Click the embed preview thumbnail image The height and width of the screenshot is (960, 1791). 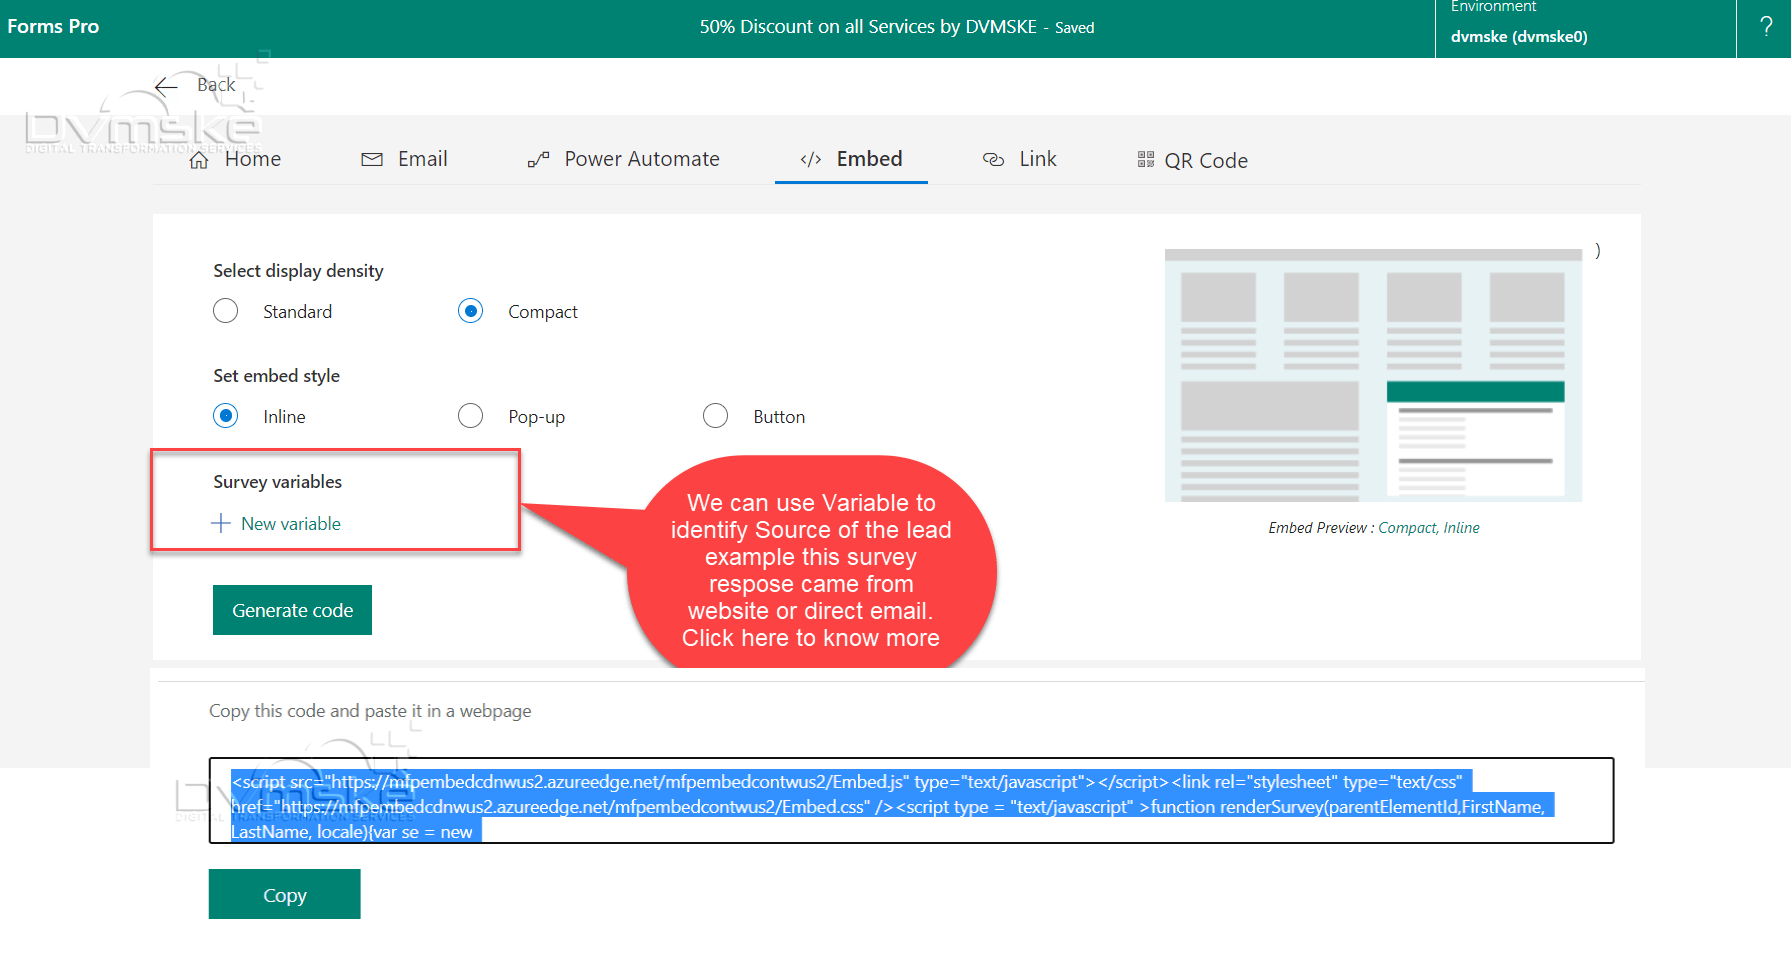click(1373, 375)
